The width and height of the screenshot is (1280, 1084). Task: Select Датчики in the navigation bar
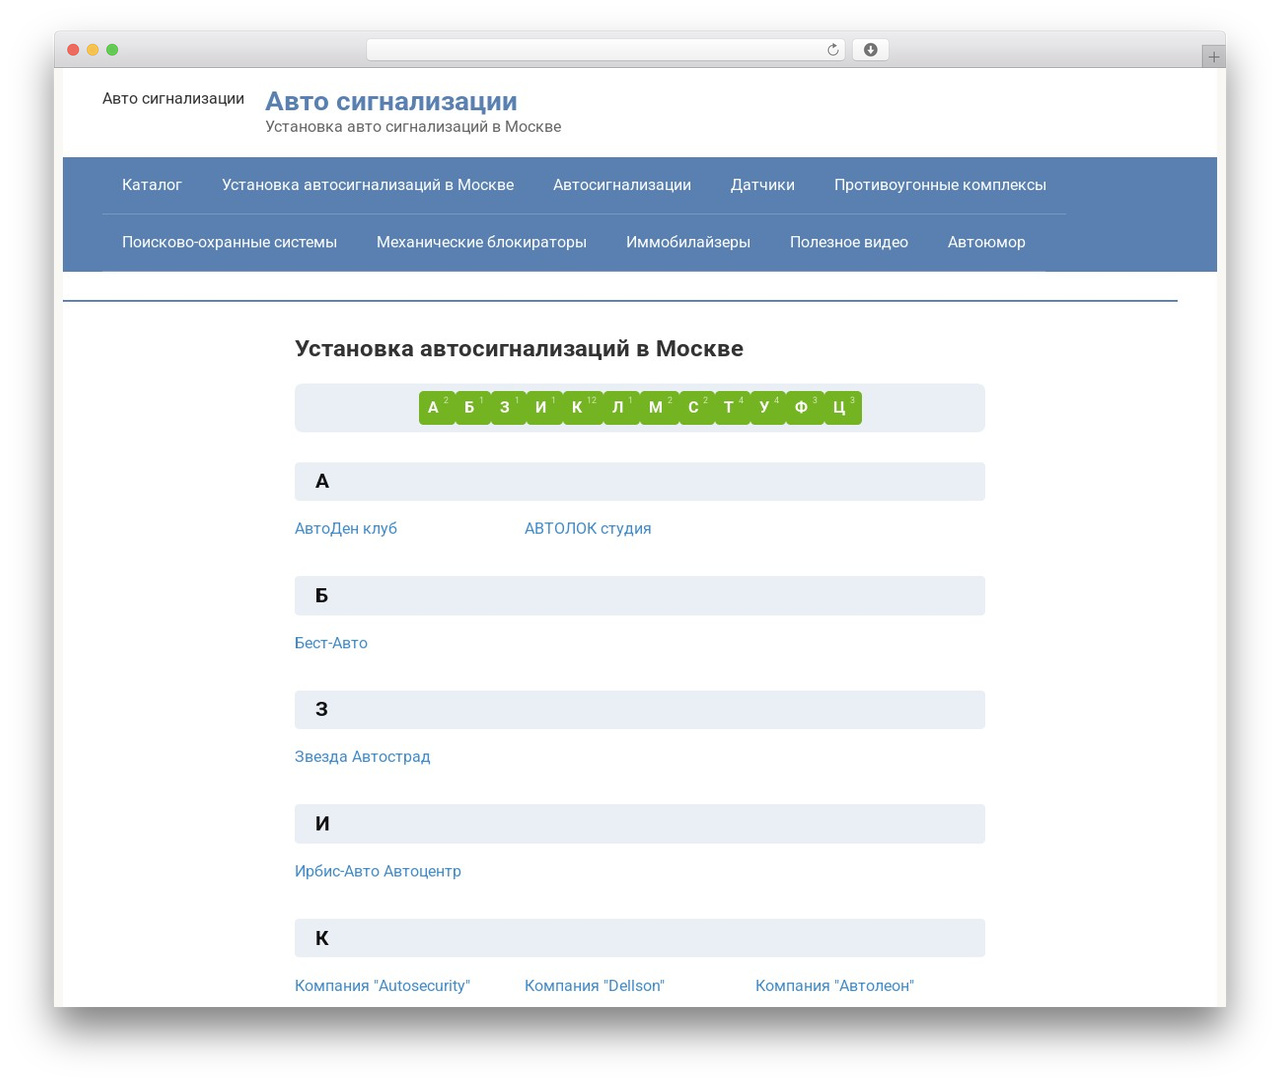(763, 185)
